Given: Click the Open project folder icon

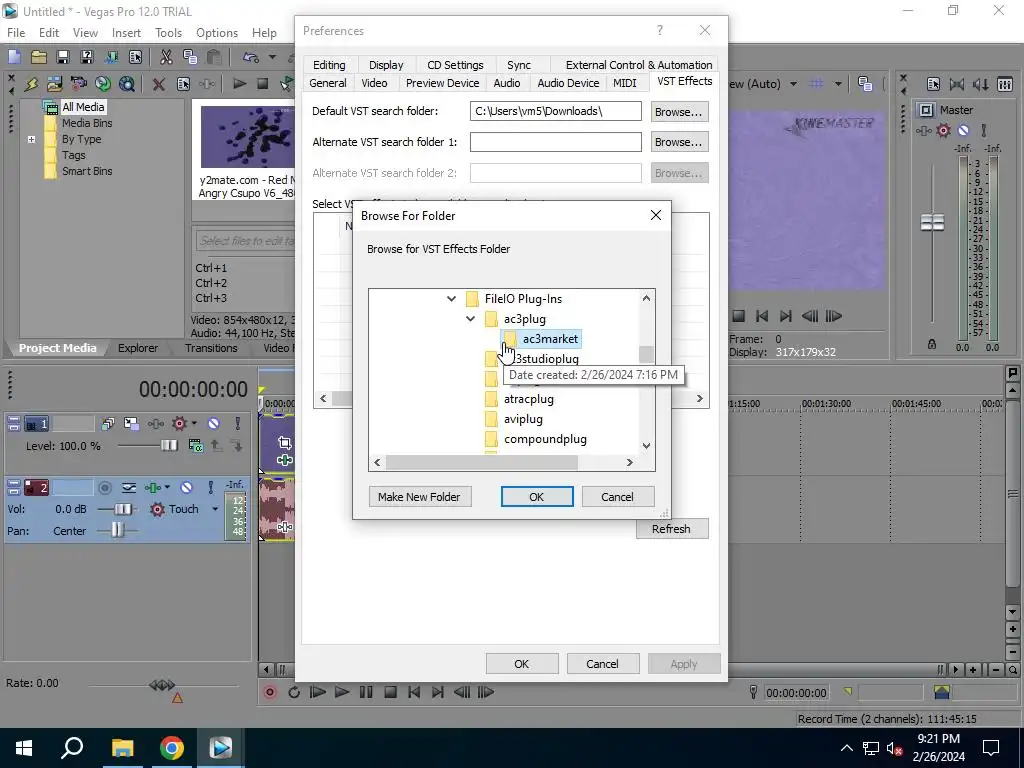Looking at the screenshot, I should coord(39,57).
